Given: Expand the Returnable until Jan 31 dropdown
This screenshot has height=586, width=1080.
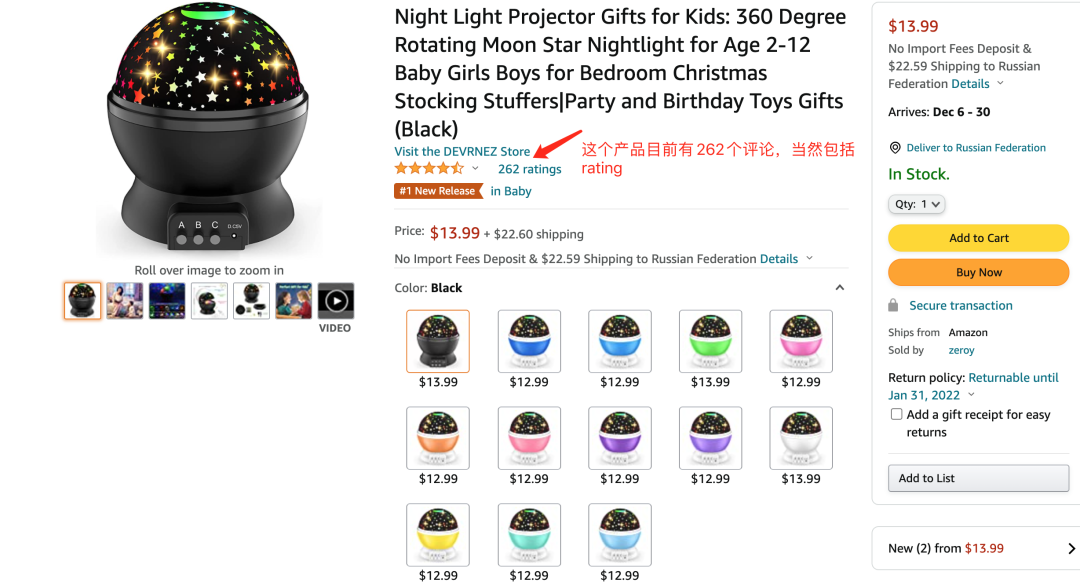Looking at the screenshot, I should coord(971,395).
